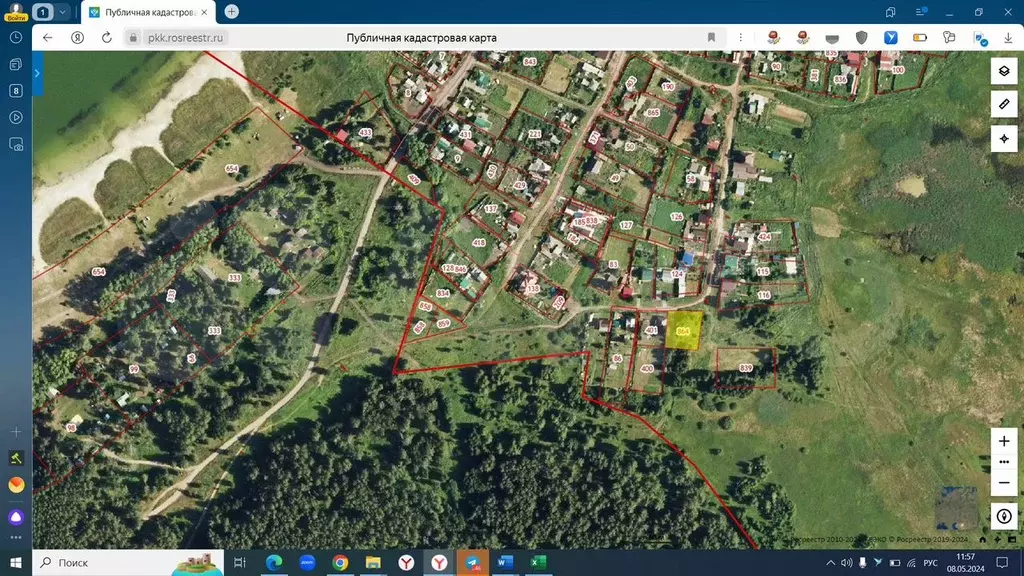Screen dimensions: 1024x576
Task: Zoom out with the minus button
Action: click(1004, 483)
